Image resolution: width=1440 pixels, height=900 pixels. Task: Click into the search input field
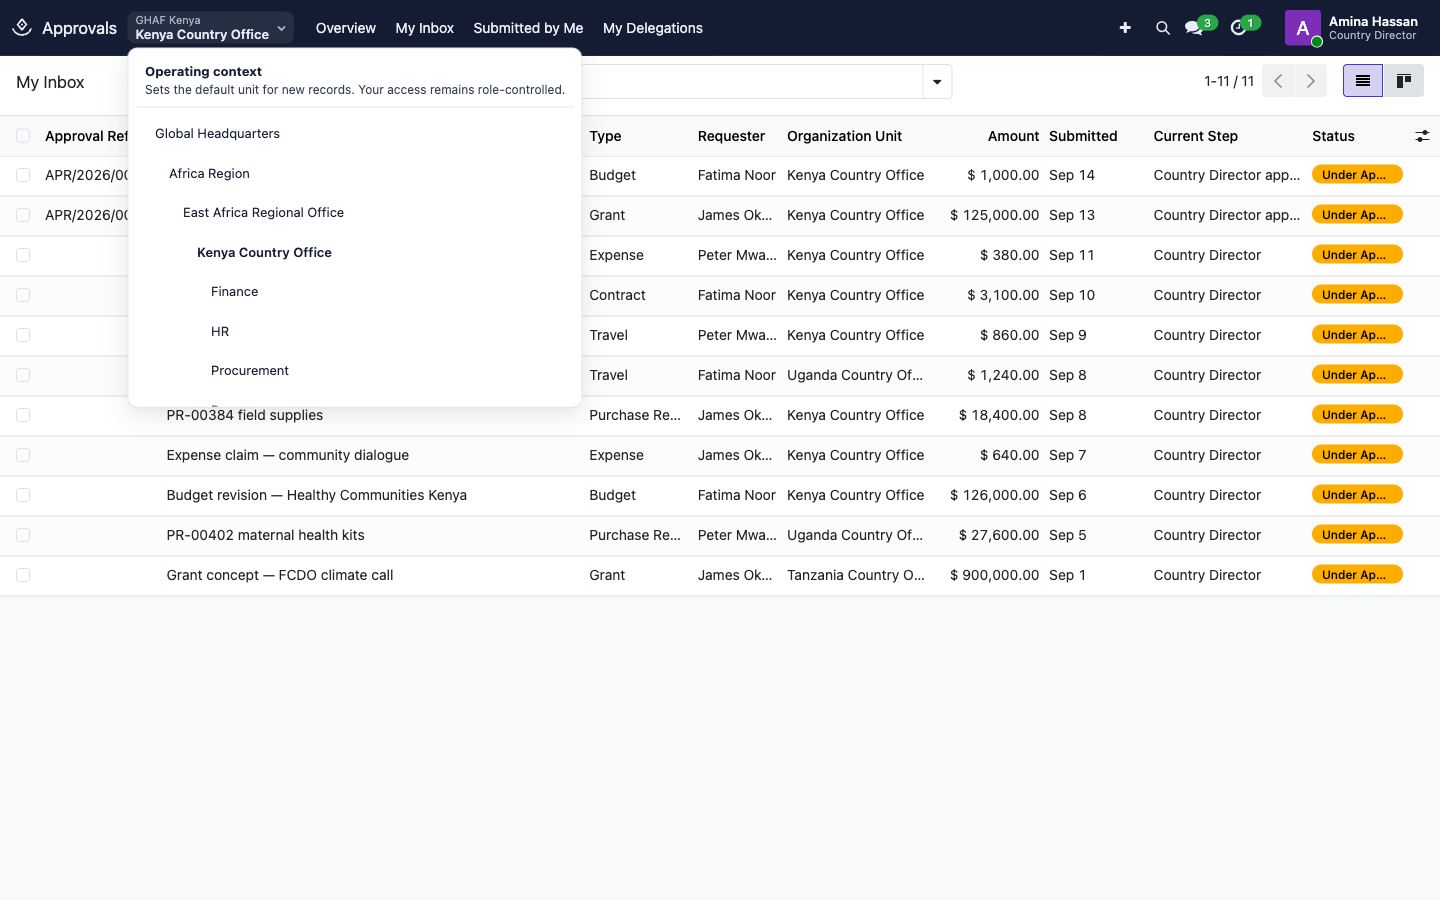tap(752, 82)
